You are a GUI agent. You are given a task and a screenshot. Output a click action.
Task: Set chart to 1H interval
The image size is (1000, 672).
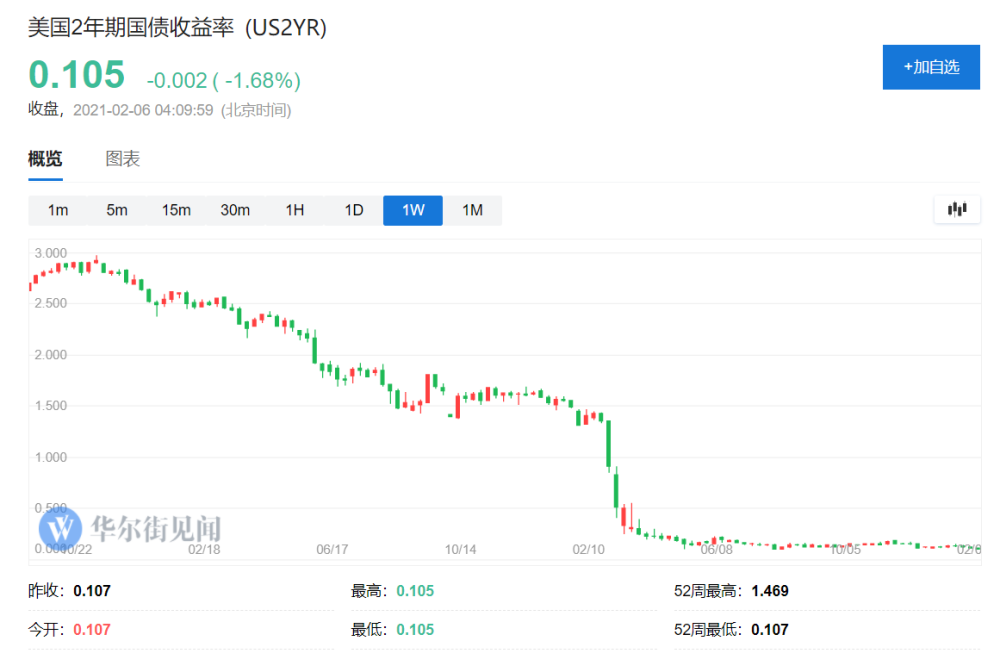tap(294, 210)
